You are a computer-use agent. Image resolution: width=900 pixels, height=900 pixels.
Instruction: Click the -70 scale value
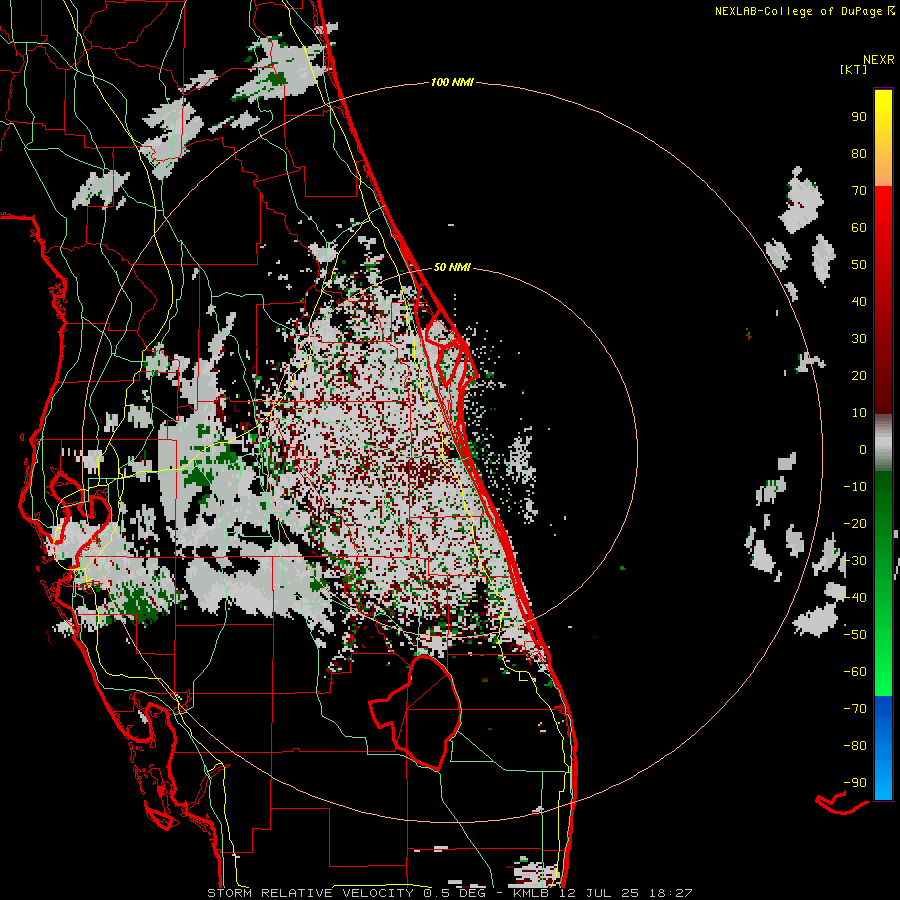coord(855,709)
